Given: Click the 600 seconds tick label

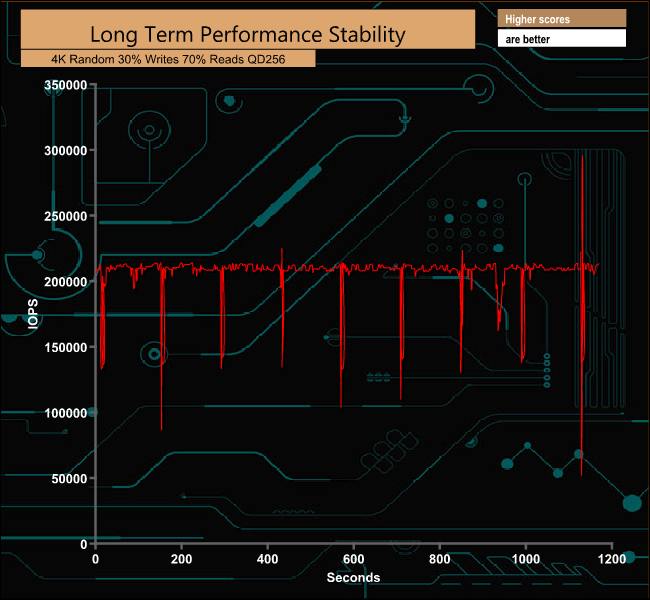Looking at the screenshot, I should coord(353,559).
